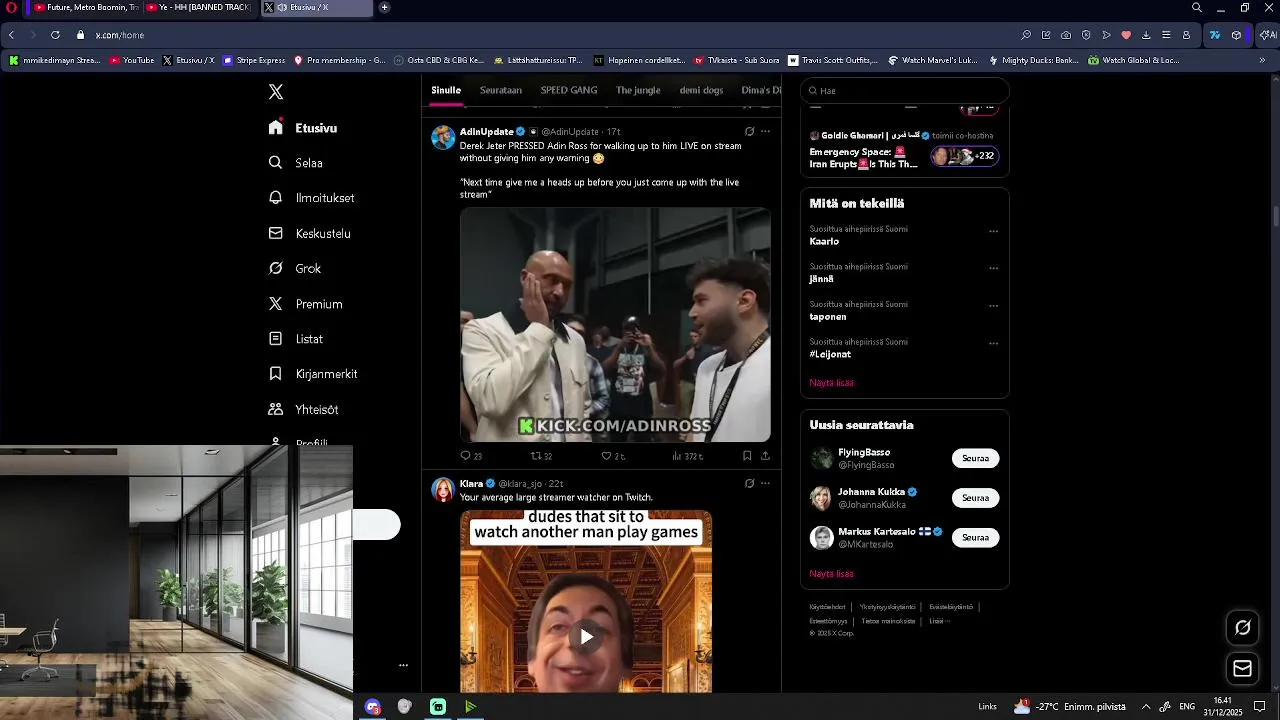Viewport: 1280px width, 720px height.
Task: Open the floating Grok button
Action: 1243,628
